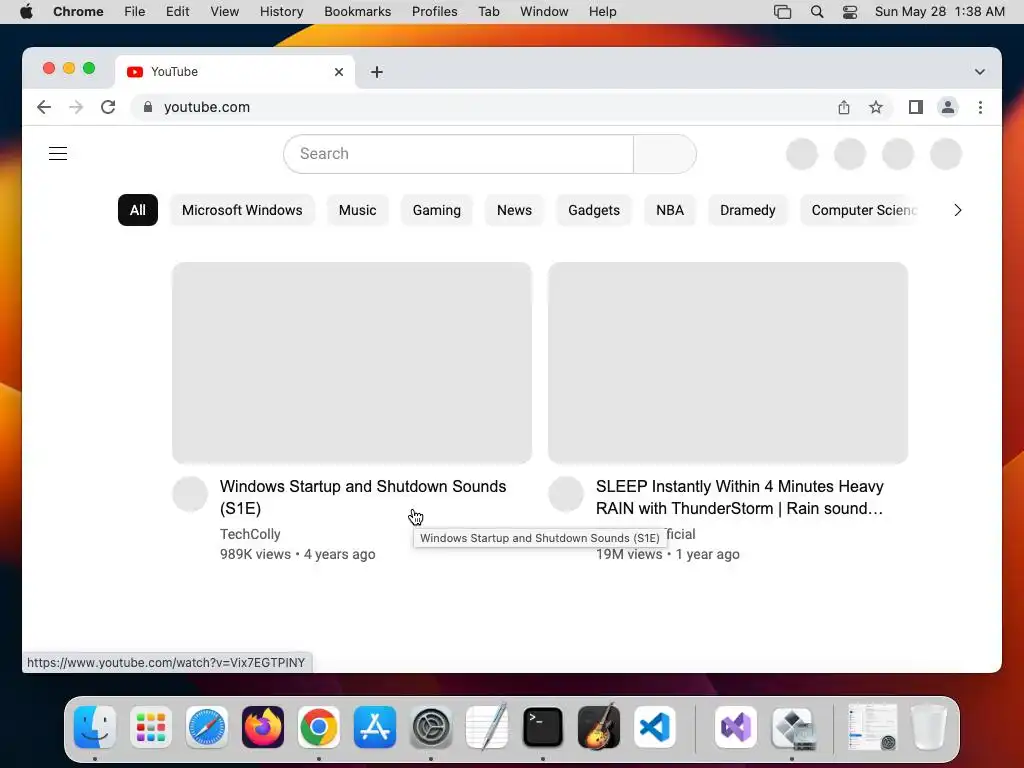
Task: Close the YouTube tab
Action: (339, 72)
